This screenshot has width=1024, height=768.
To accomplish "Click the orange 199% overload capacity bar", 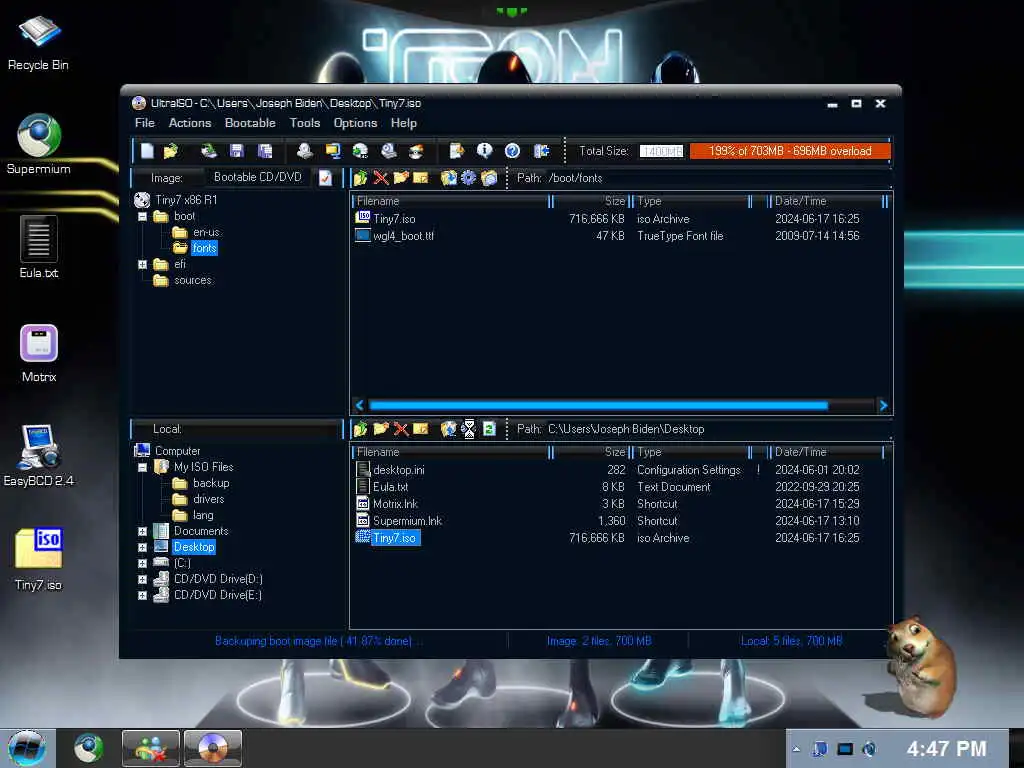I will point(790,151).
